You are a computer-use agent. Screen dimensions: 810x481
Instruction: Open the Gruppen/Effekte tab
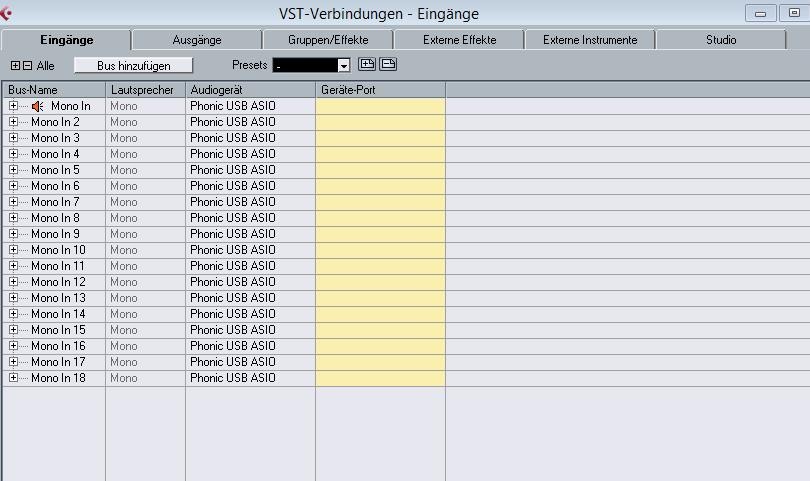[328, 40]
